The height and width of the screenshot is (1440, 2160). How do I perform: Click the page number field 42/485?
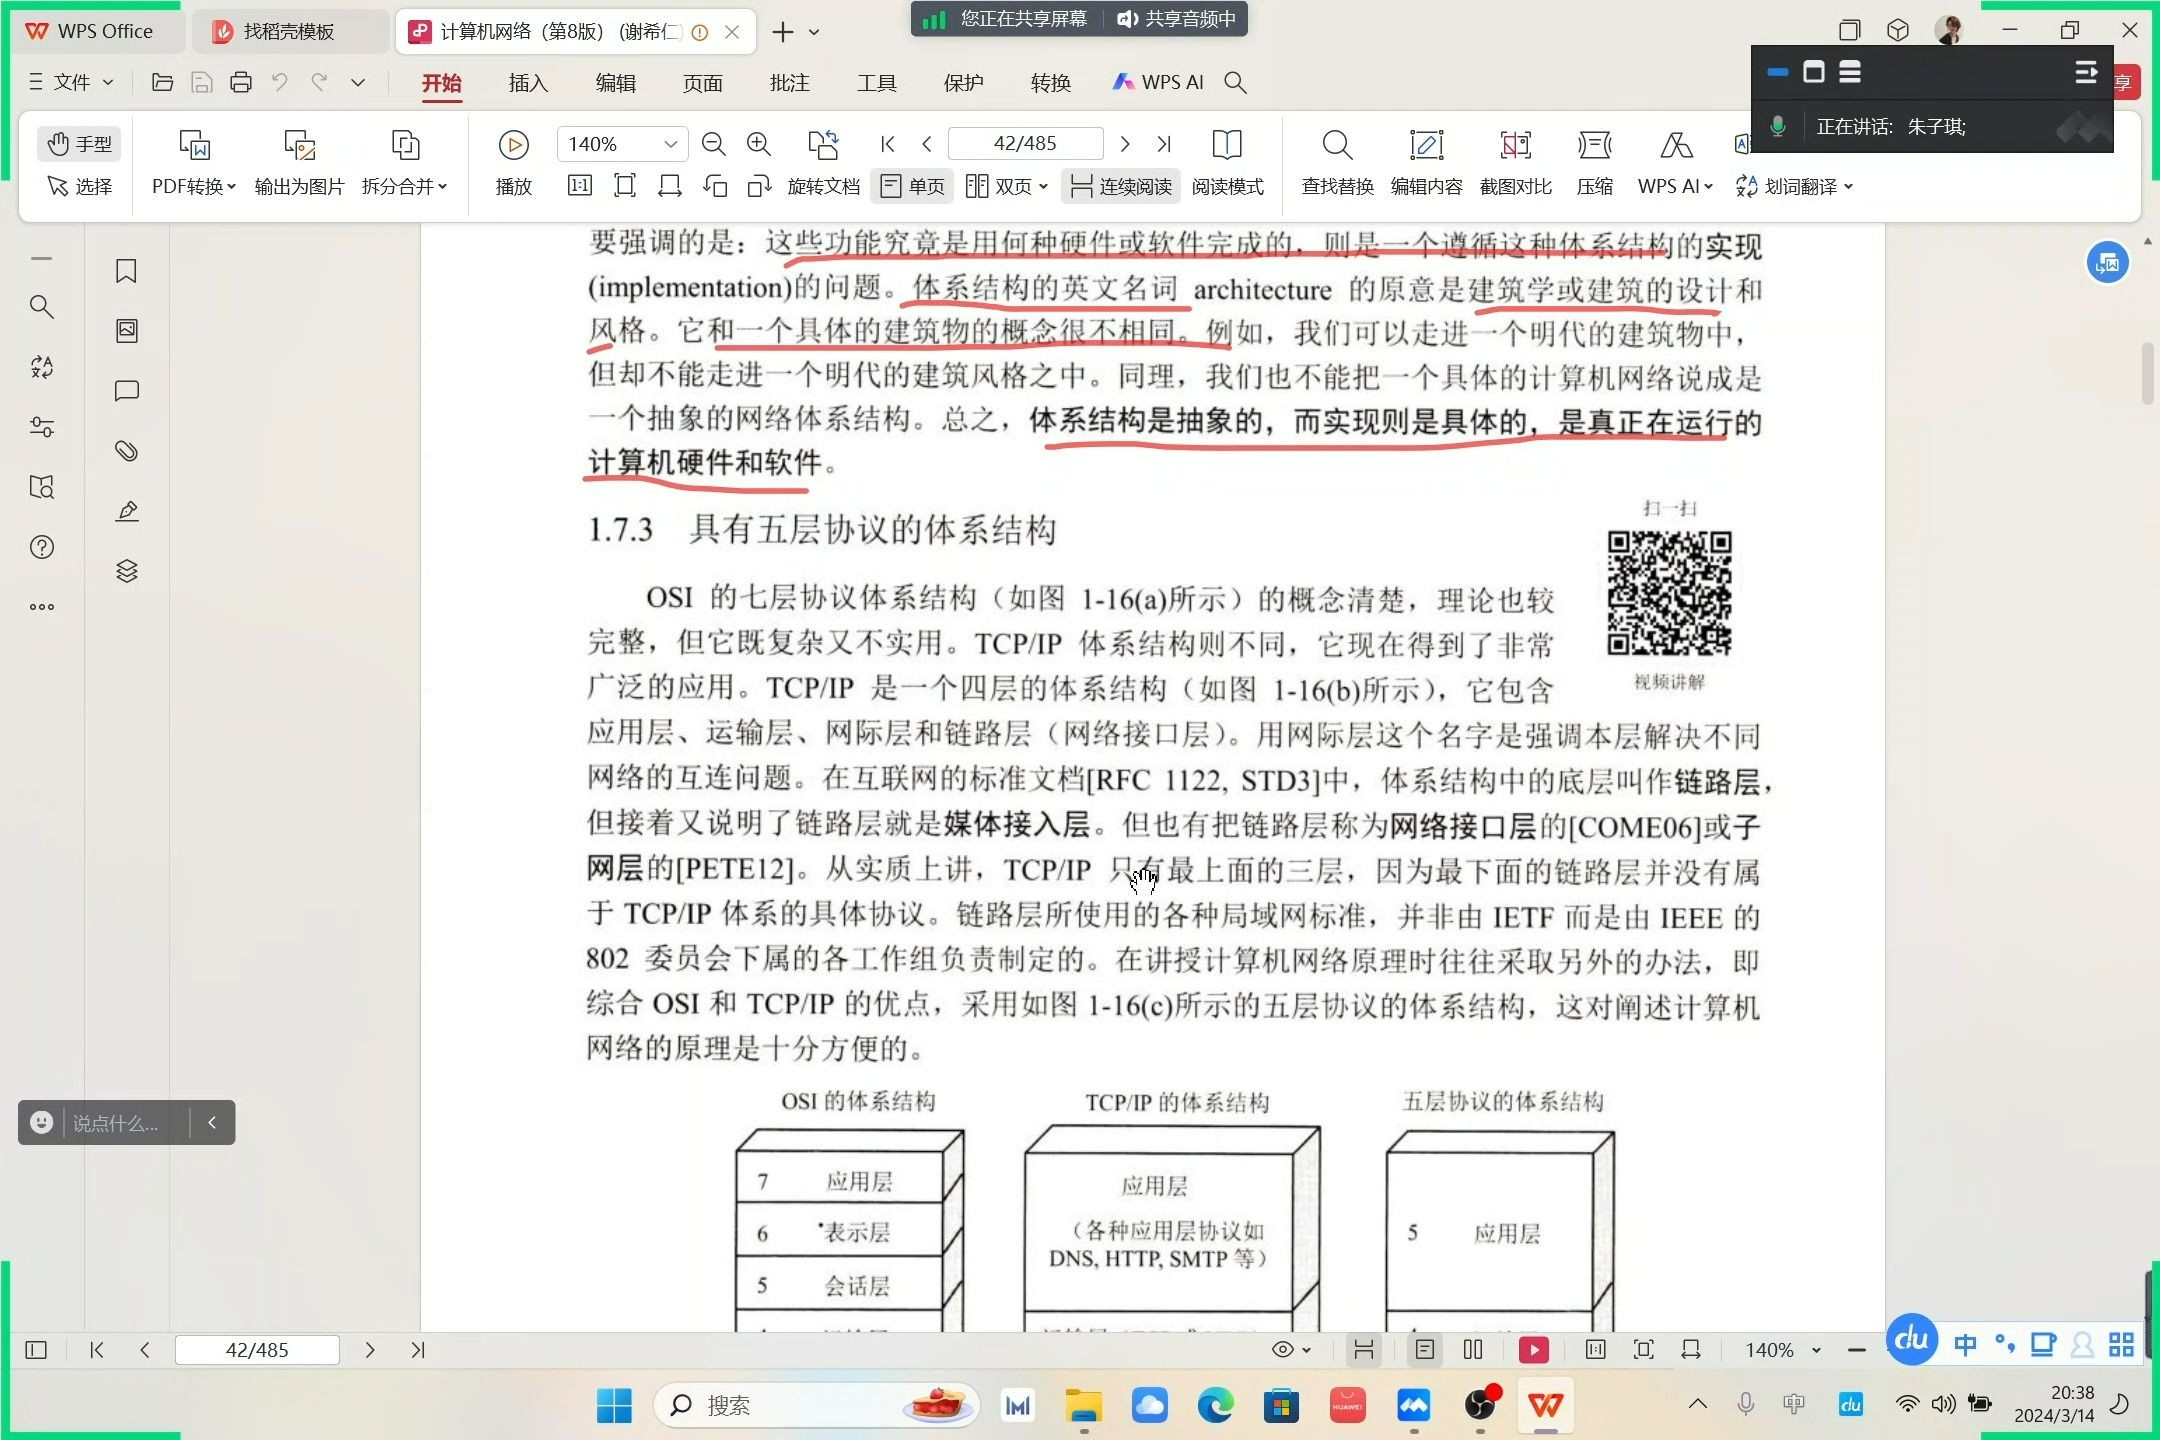[x=1024, y=144]
